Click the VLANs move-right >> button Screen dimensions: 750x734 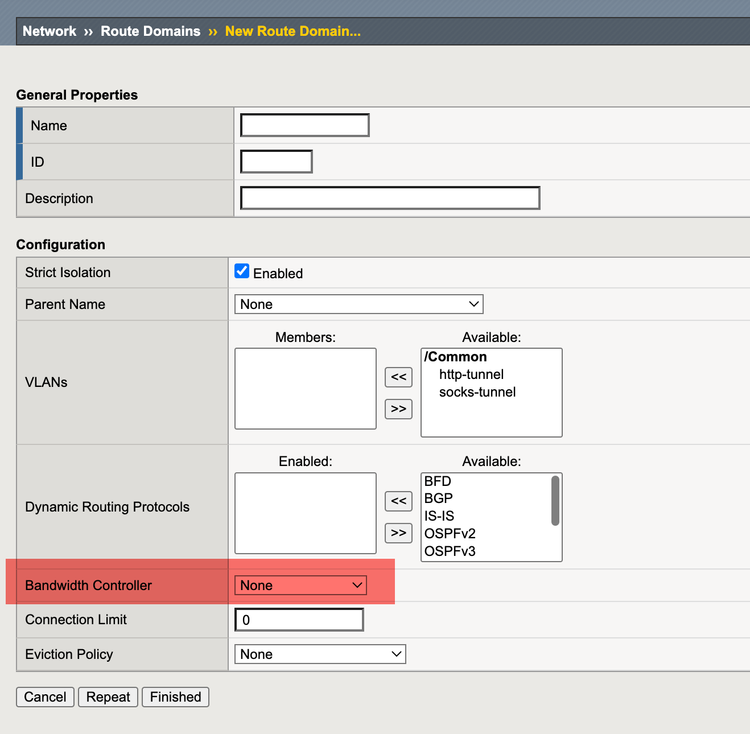coord(398,409)
